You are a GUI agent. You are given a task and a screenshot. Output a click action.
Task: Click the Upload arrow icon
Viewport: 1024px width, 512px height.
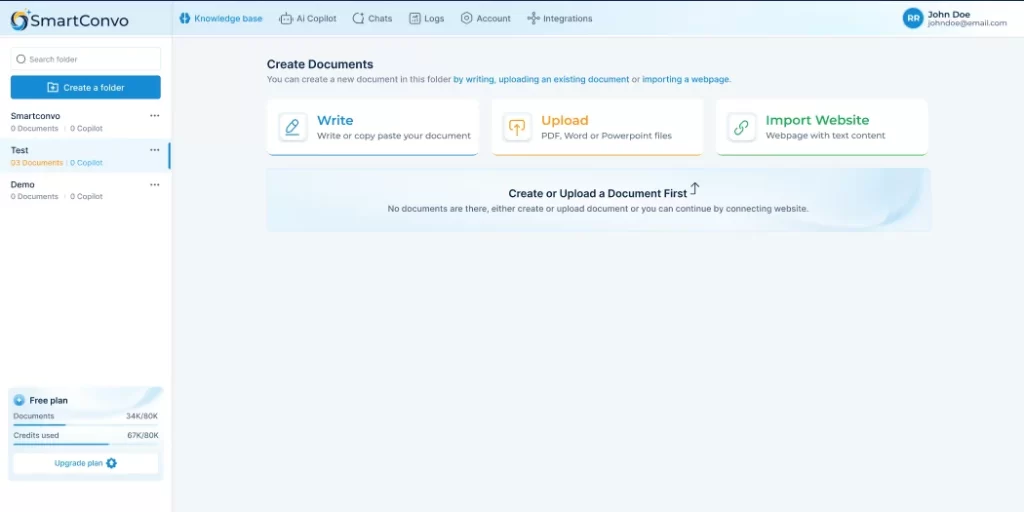(x=517, y=127)
